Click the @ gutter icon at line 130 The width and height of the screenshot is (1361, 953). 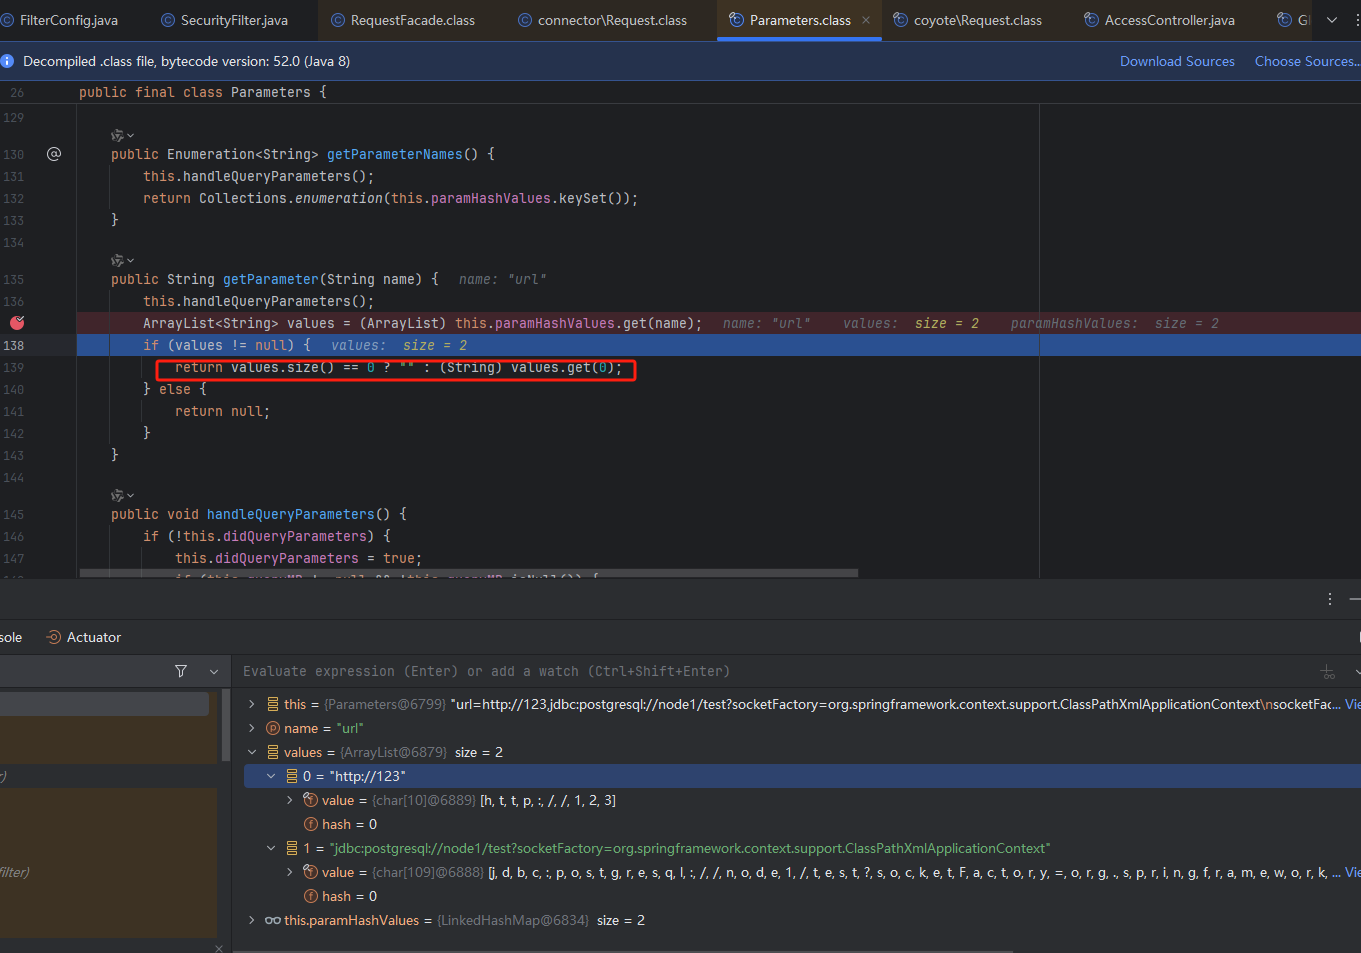tap(54, 154)
